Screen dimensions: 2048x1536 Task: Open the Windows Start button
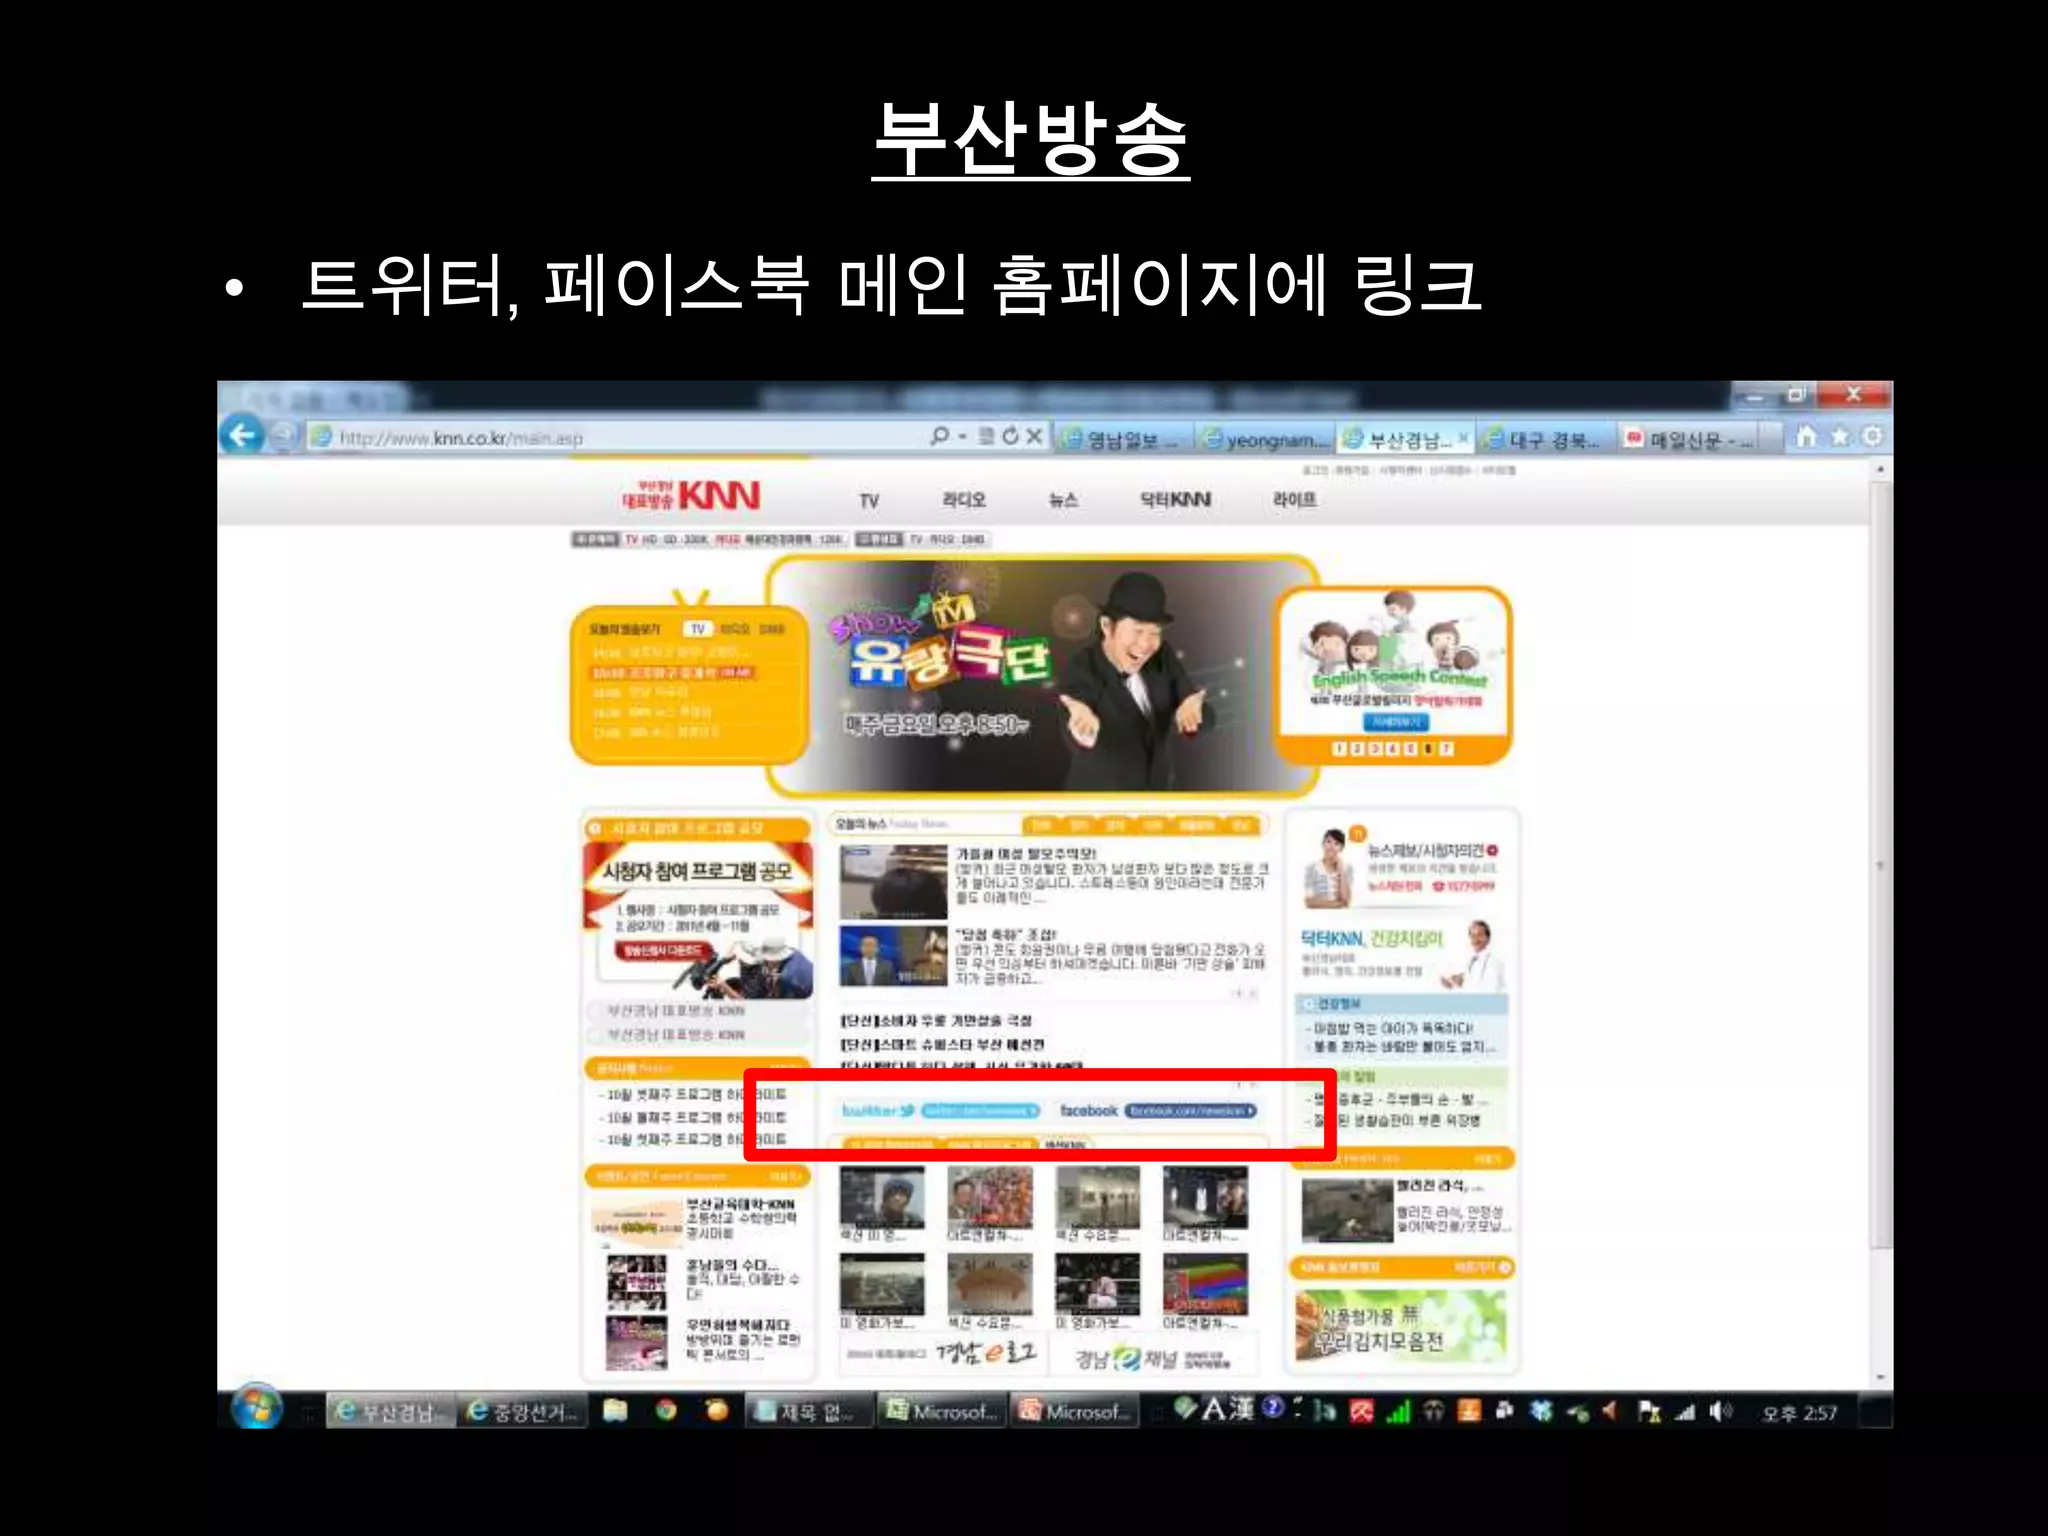tap(256, 1408)
